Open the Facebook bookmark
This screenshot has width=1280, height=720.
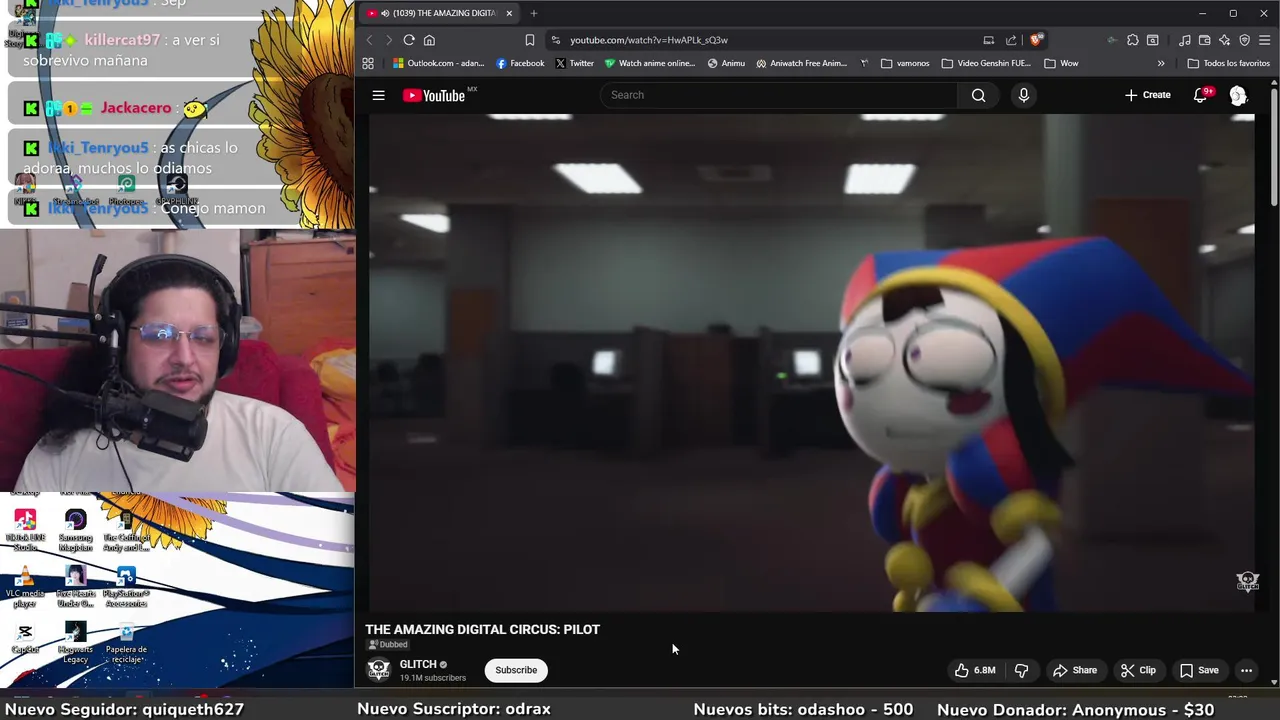[520, 63]
